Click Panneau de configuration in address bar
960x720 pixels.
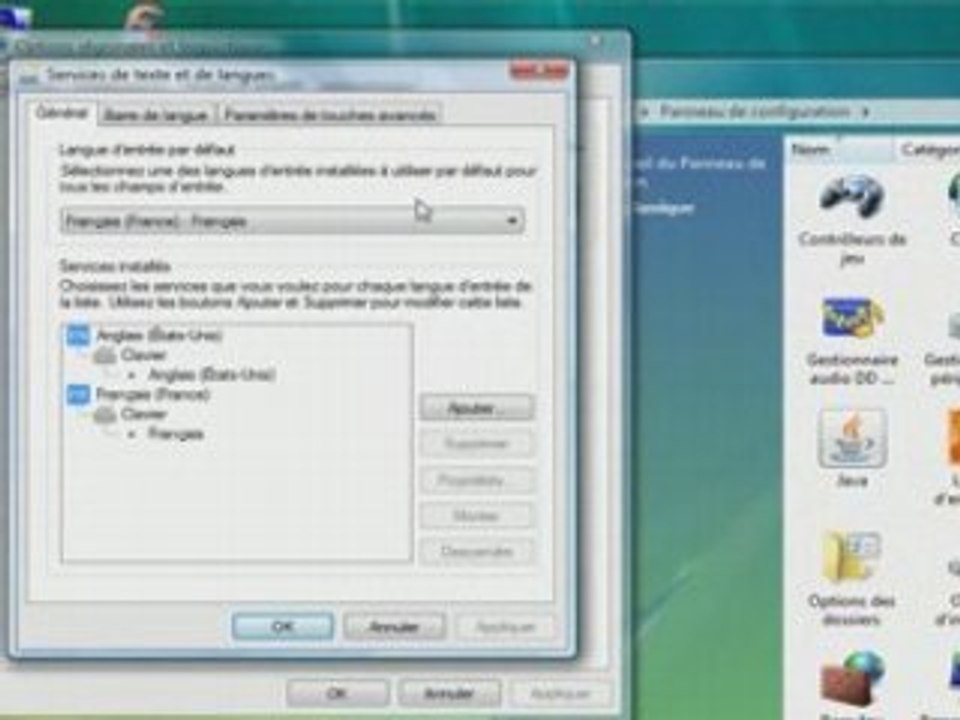coord(755,111)
